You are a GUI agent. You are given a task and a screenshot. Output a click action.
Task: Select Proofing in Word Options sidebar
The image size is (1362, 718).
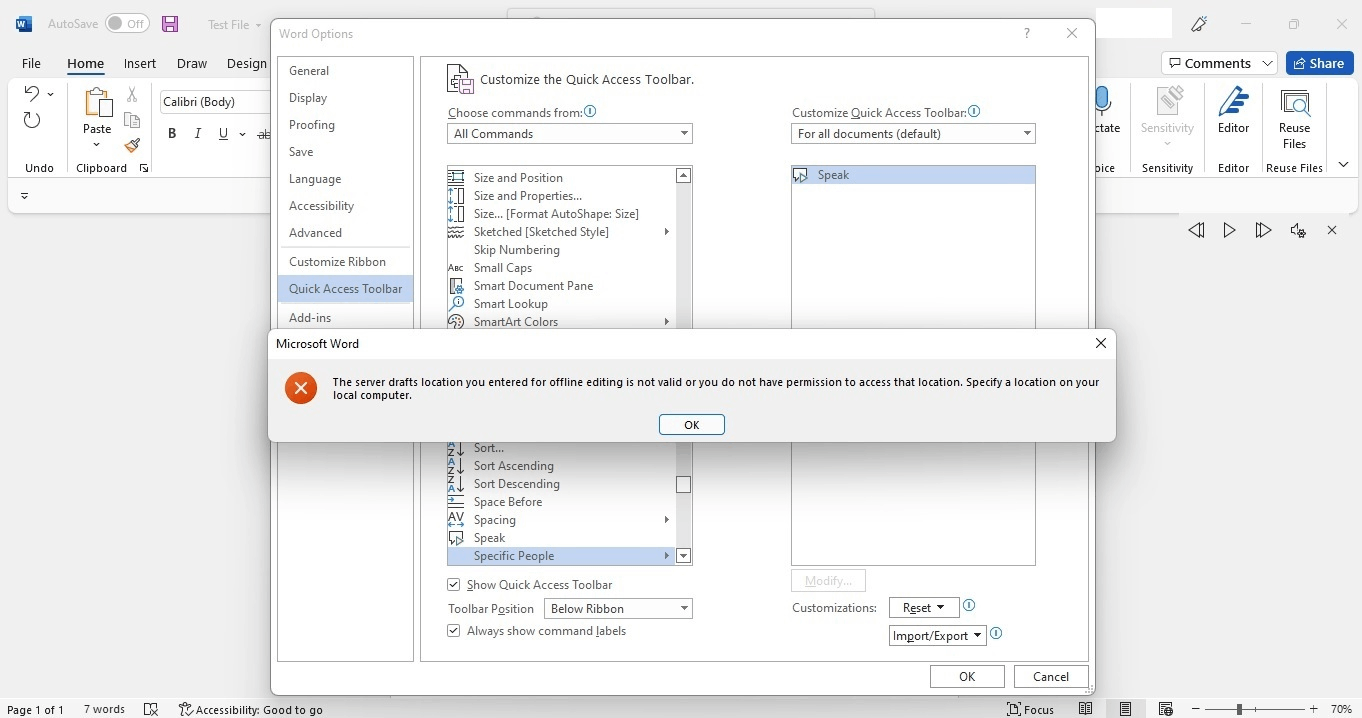pyautogui.click(x=345, y=125)
